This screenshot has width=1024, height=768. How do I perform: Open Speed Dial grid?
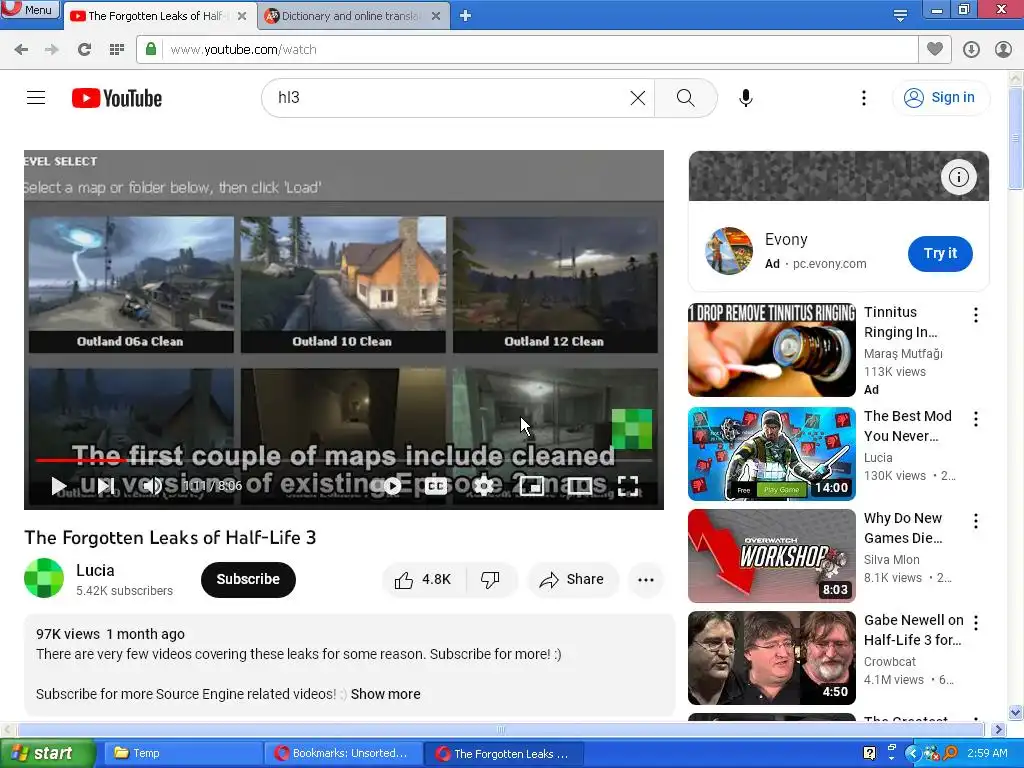coord(117,50)
